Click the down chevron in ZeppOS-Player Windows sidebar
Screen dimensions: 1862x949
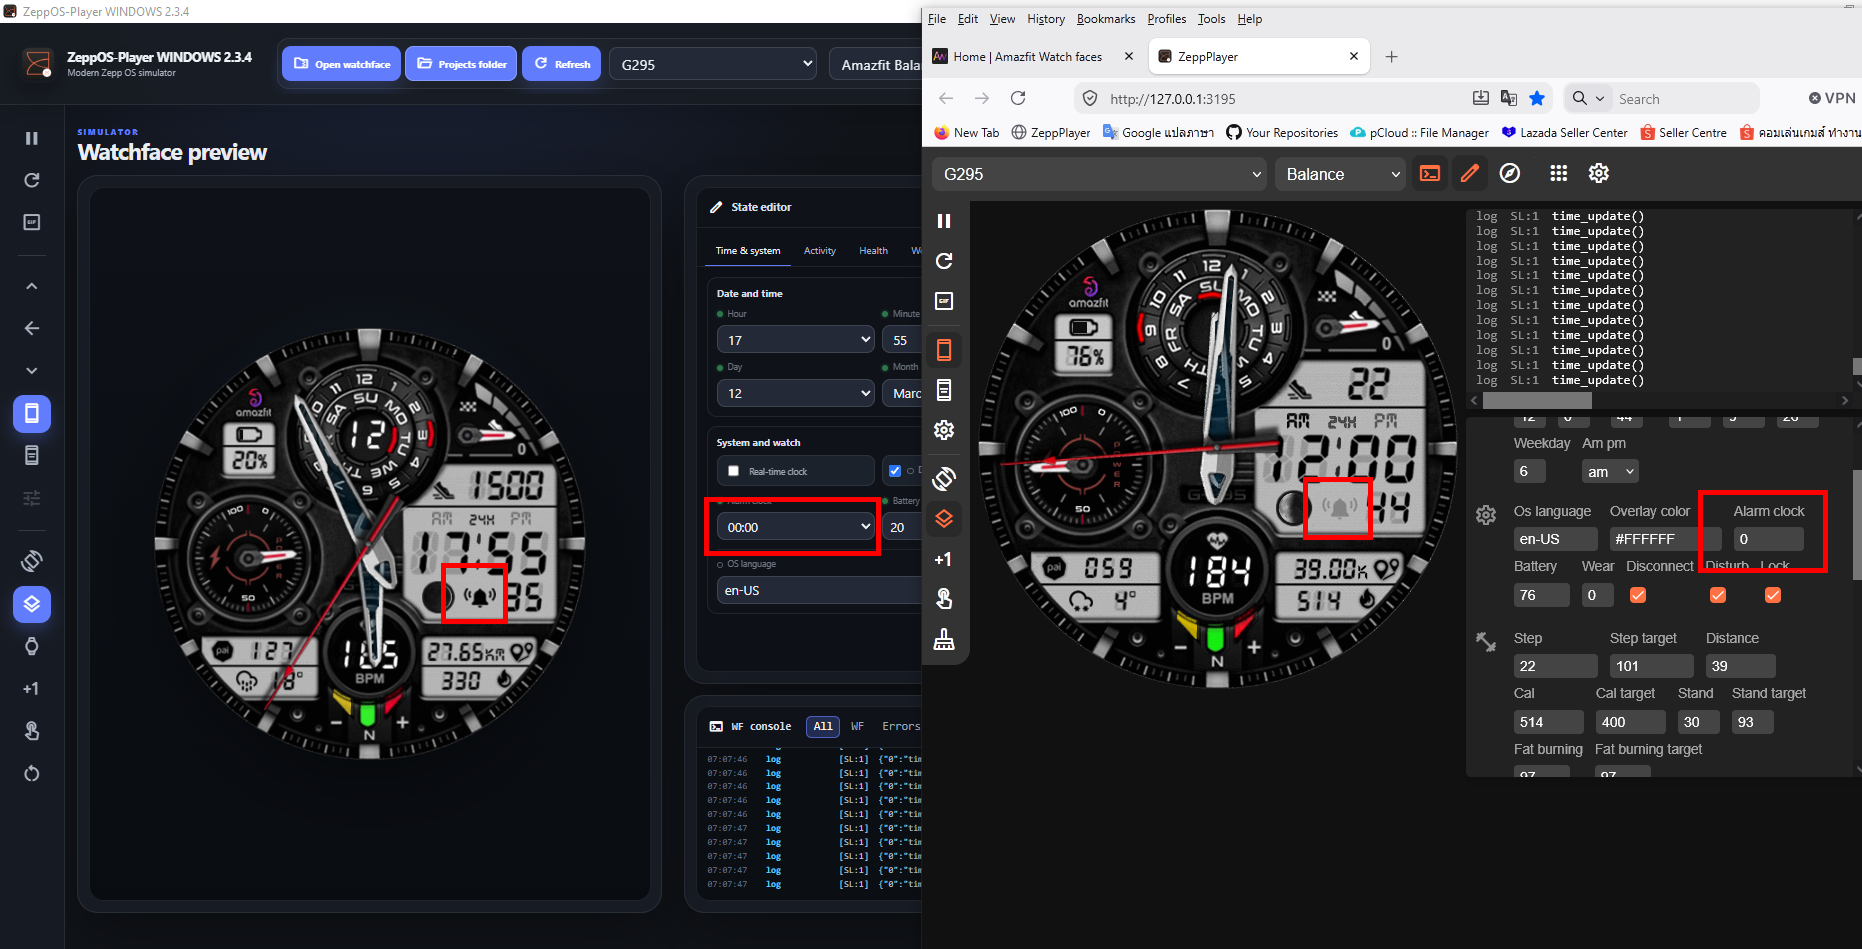[x=32, y=370]
